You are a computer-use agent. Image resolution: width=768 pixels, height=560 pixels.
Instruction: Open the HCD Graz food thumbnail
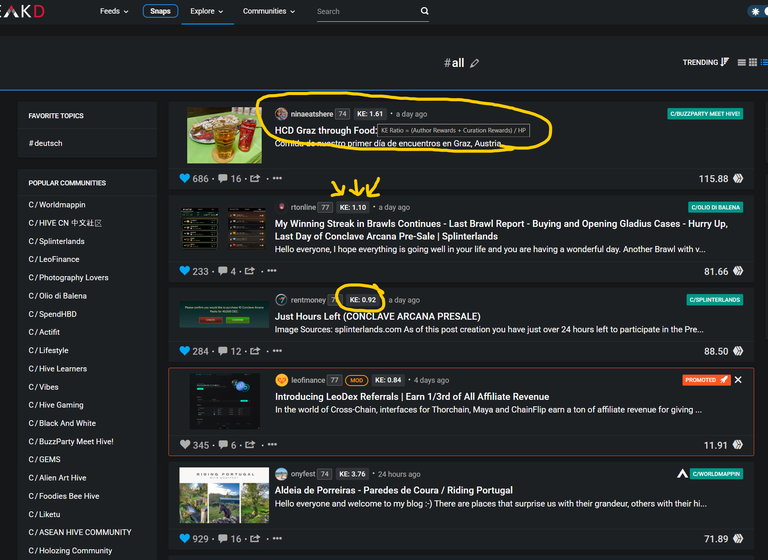tap(224, 135)
